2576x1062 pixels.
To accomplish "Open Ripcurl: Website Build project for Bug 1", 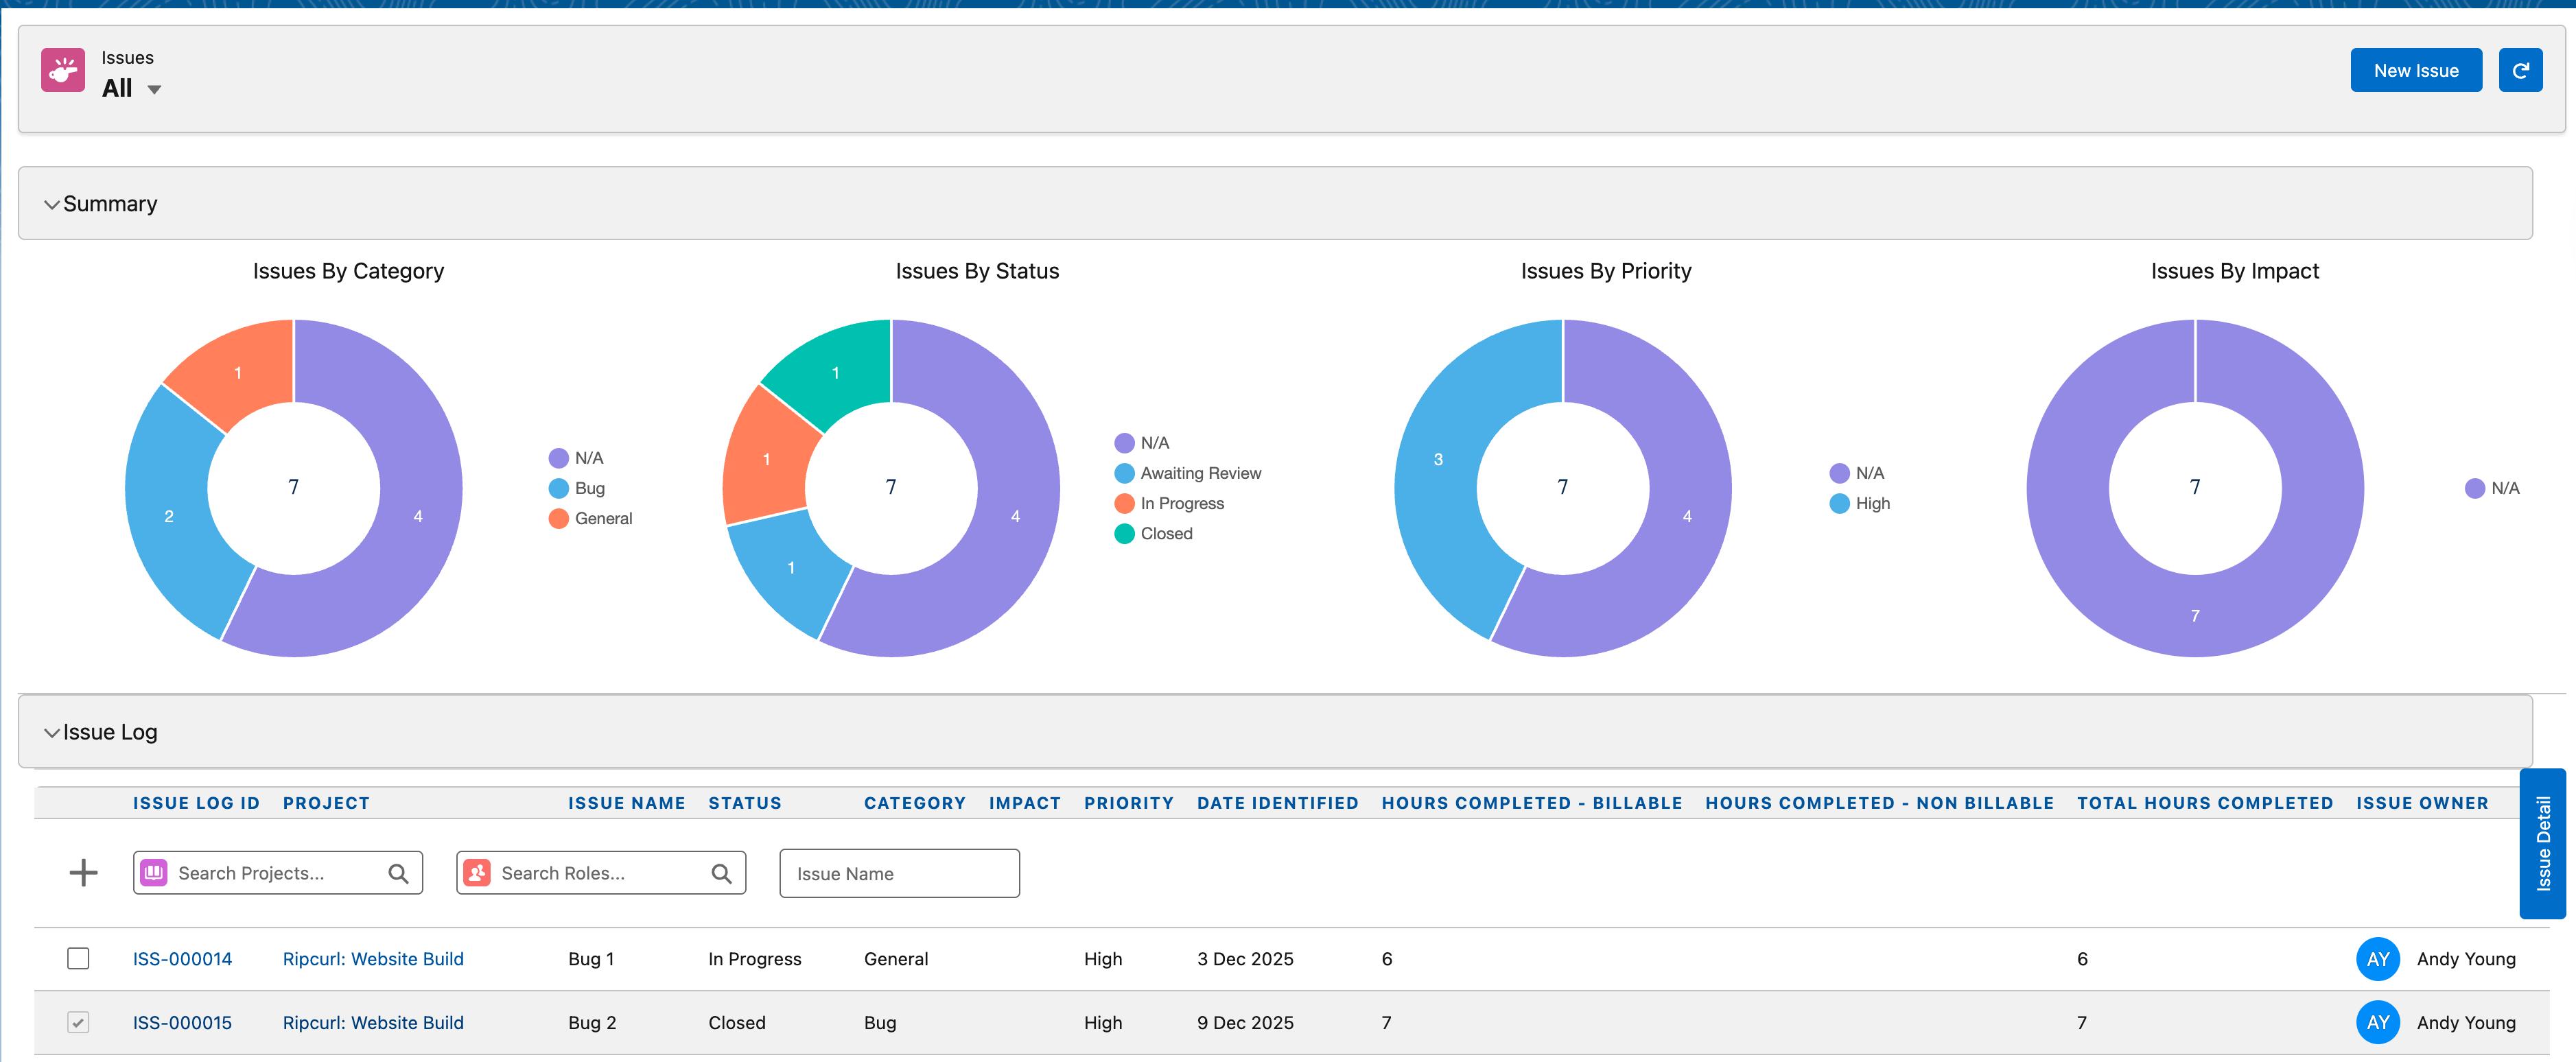I will 373,959.
